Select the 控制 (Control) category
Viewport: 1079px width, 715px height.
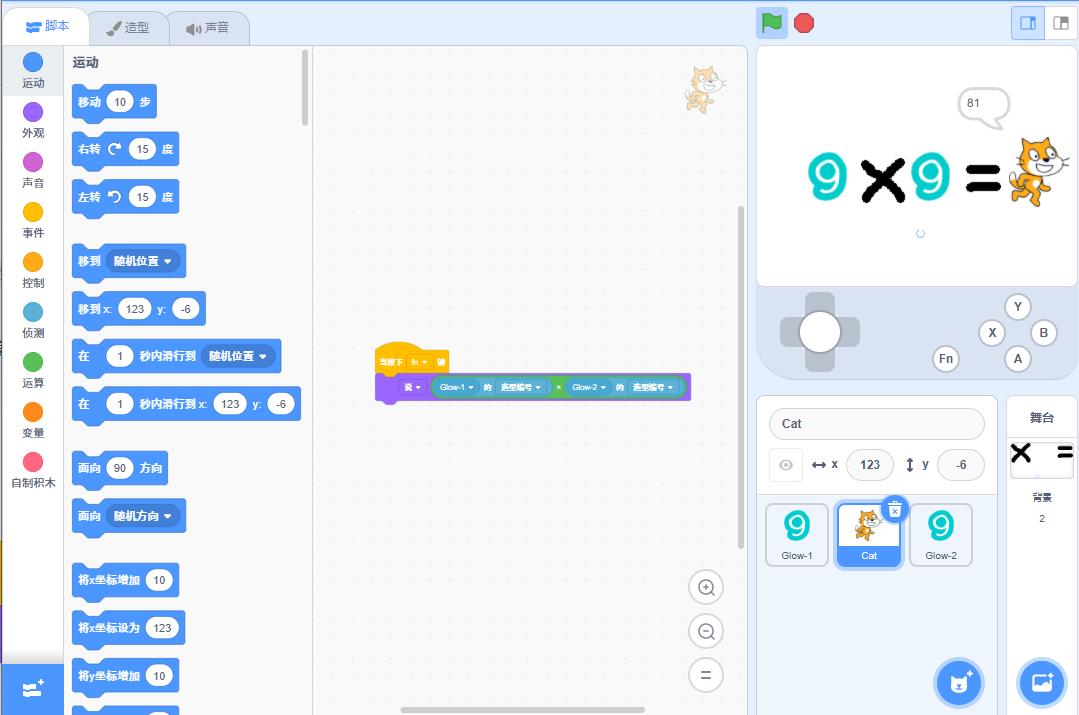[x=33, y=270]
